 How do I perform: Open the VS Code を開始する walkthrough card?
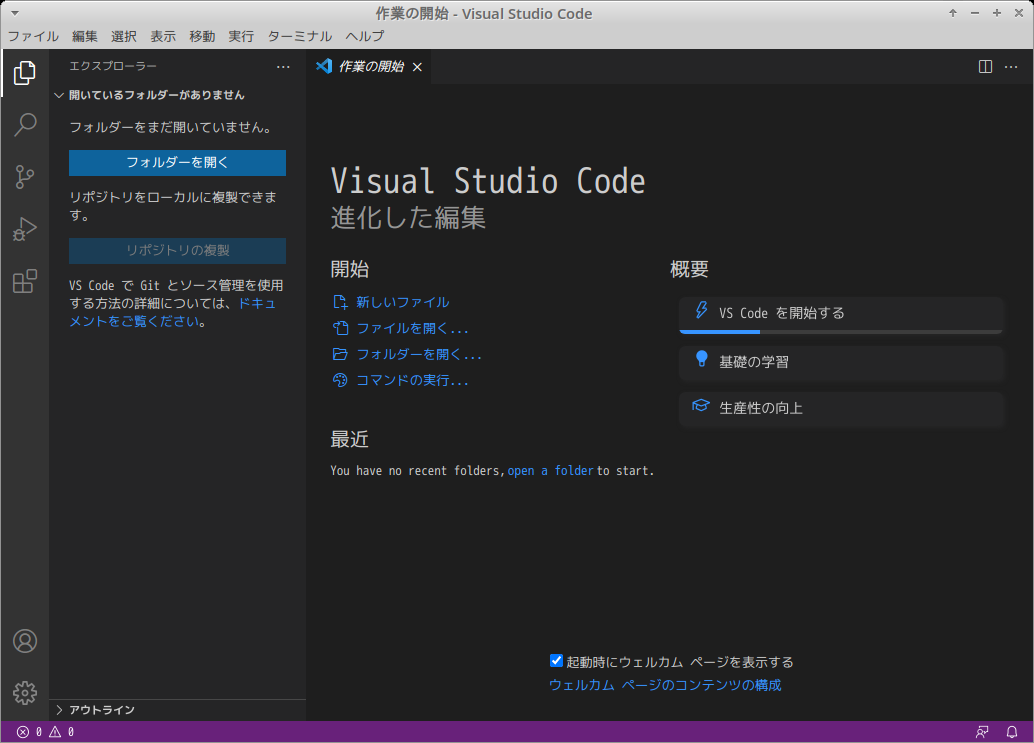[x=841, y=315]
